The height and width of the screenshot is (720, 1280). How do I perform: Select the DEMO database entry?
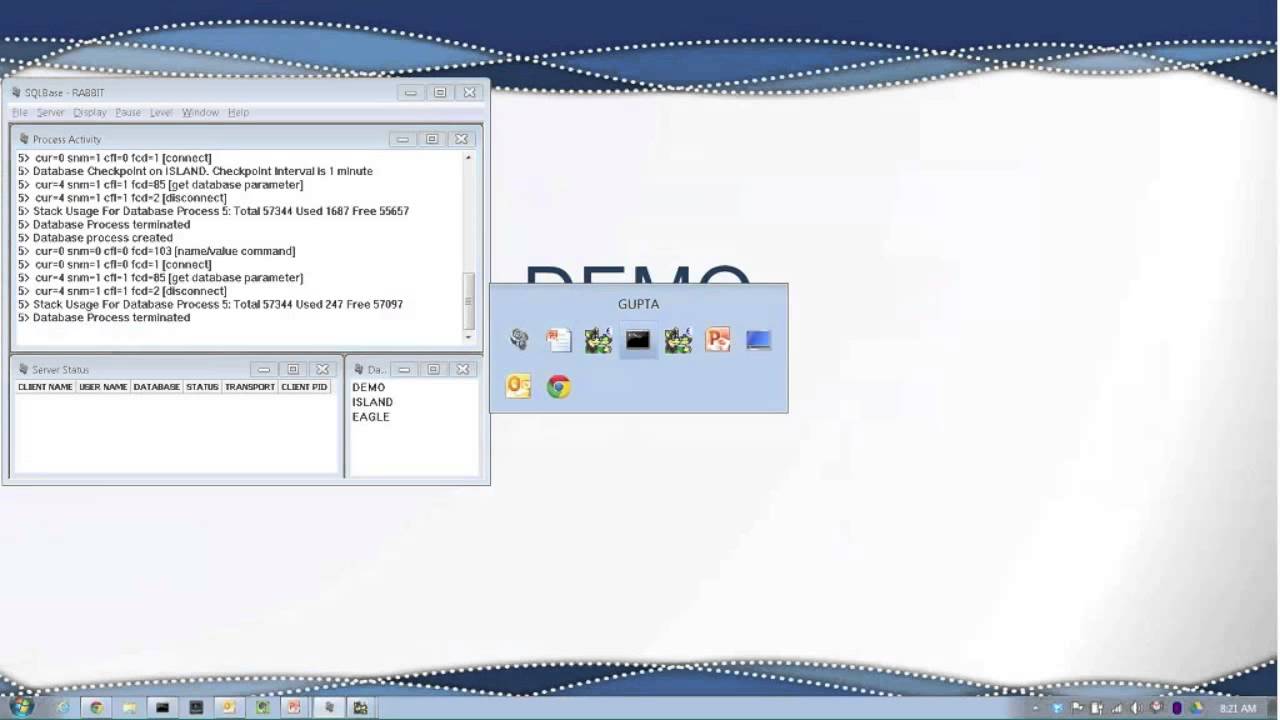(368, 387)
